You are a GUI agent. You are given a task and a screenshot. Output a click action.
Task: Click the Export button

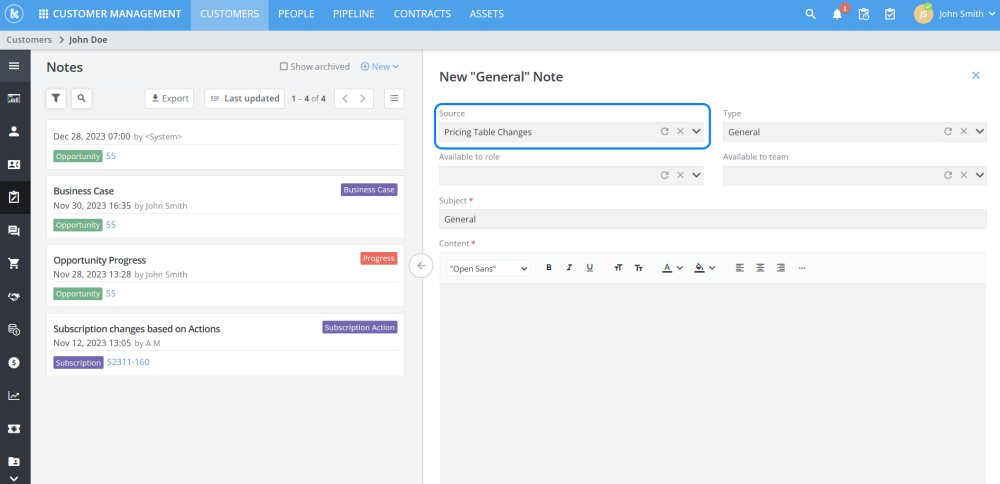(x=169, y=98)
